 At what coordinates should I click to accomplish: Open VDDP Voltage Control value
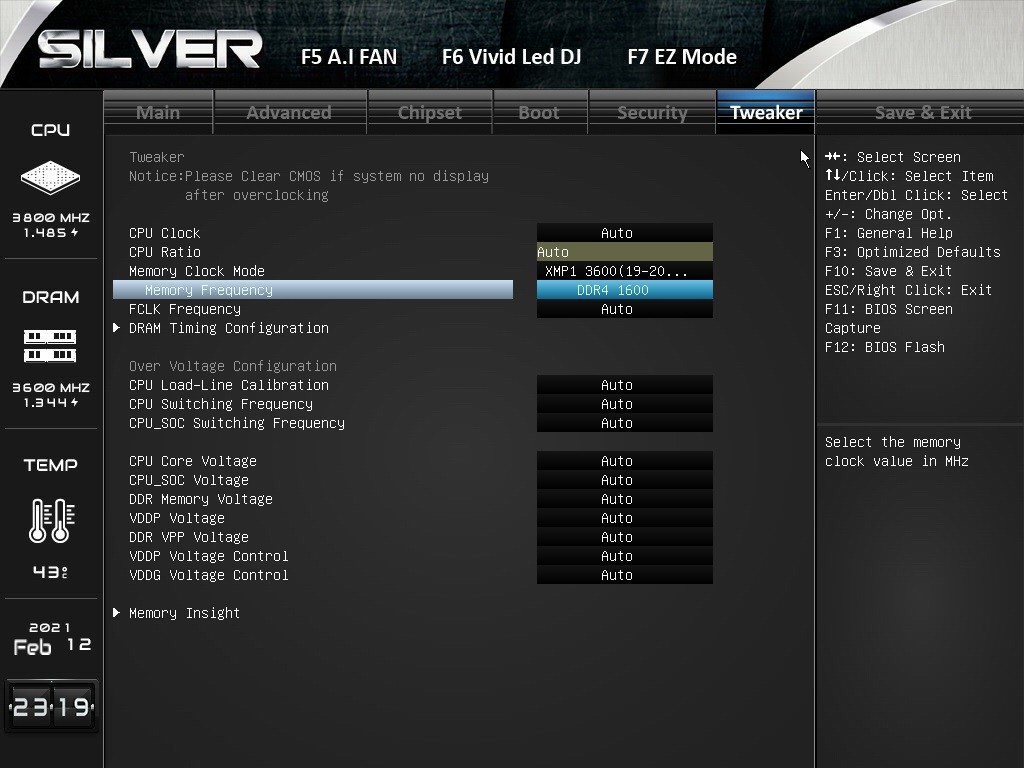[624, 556]
